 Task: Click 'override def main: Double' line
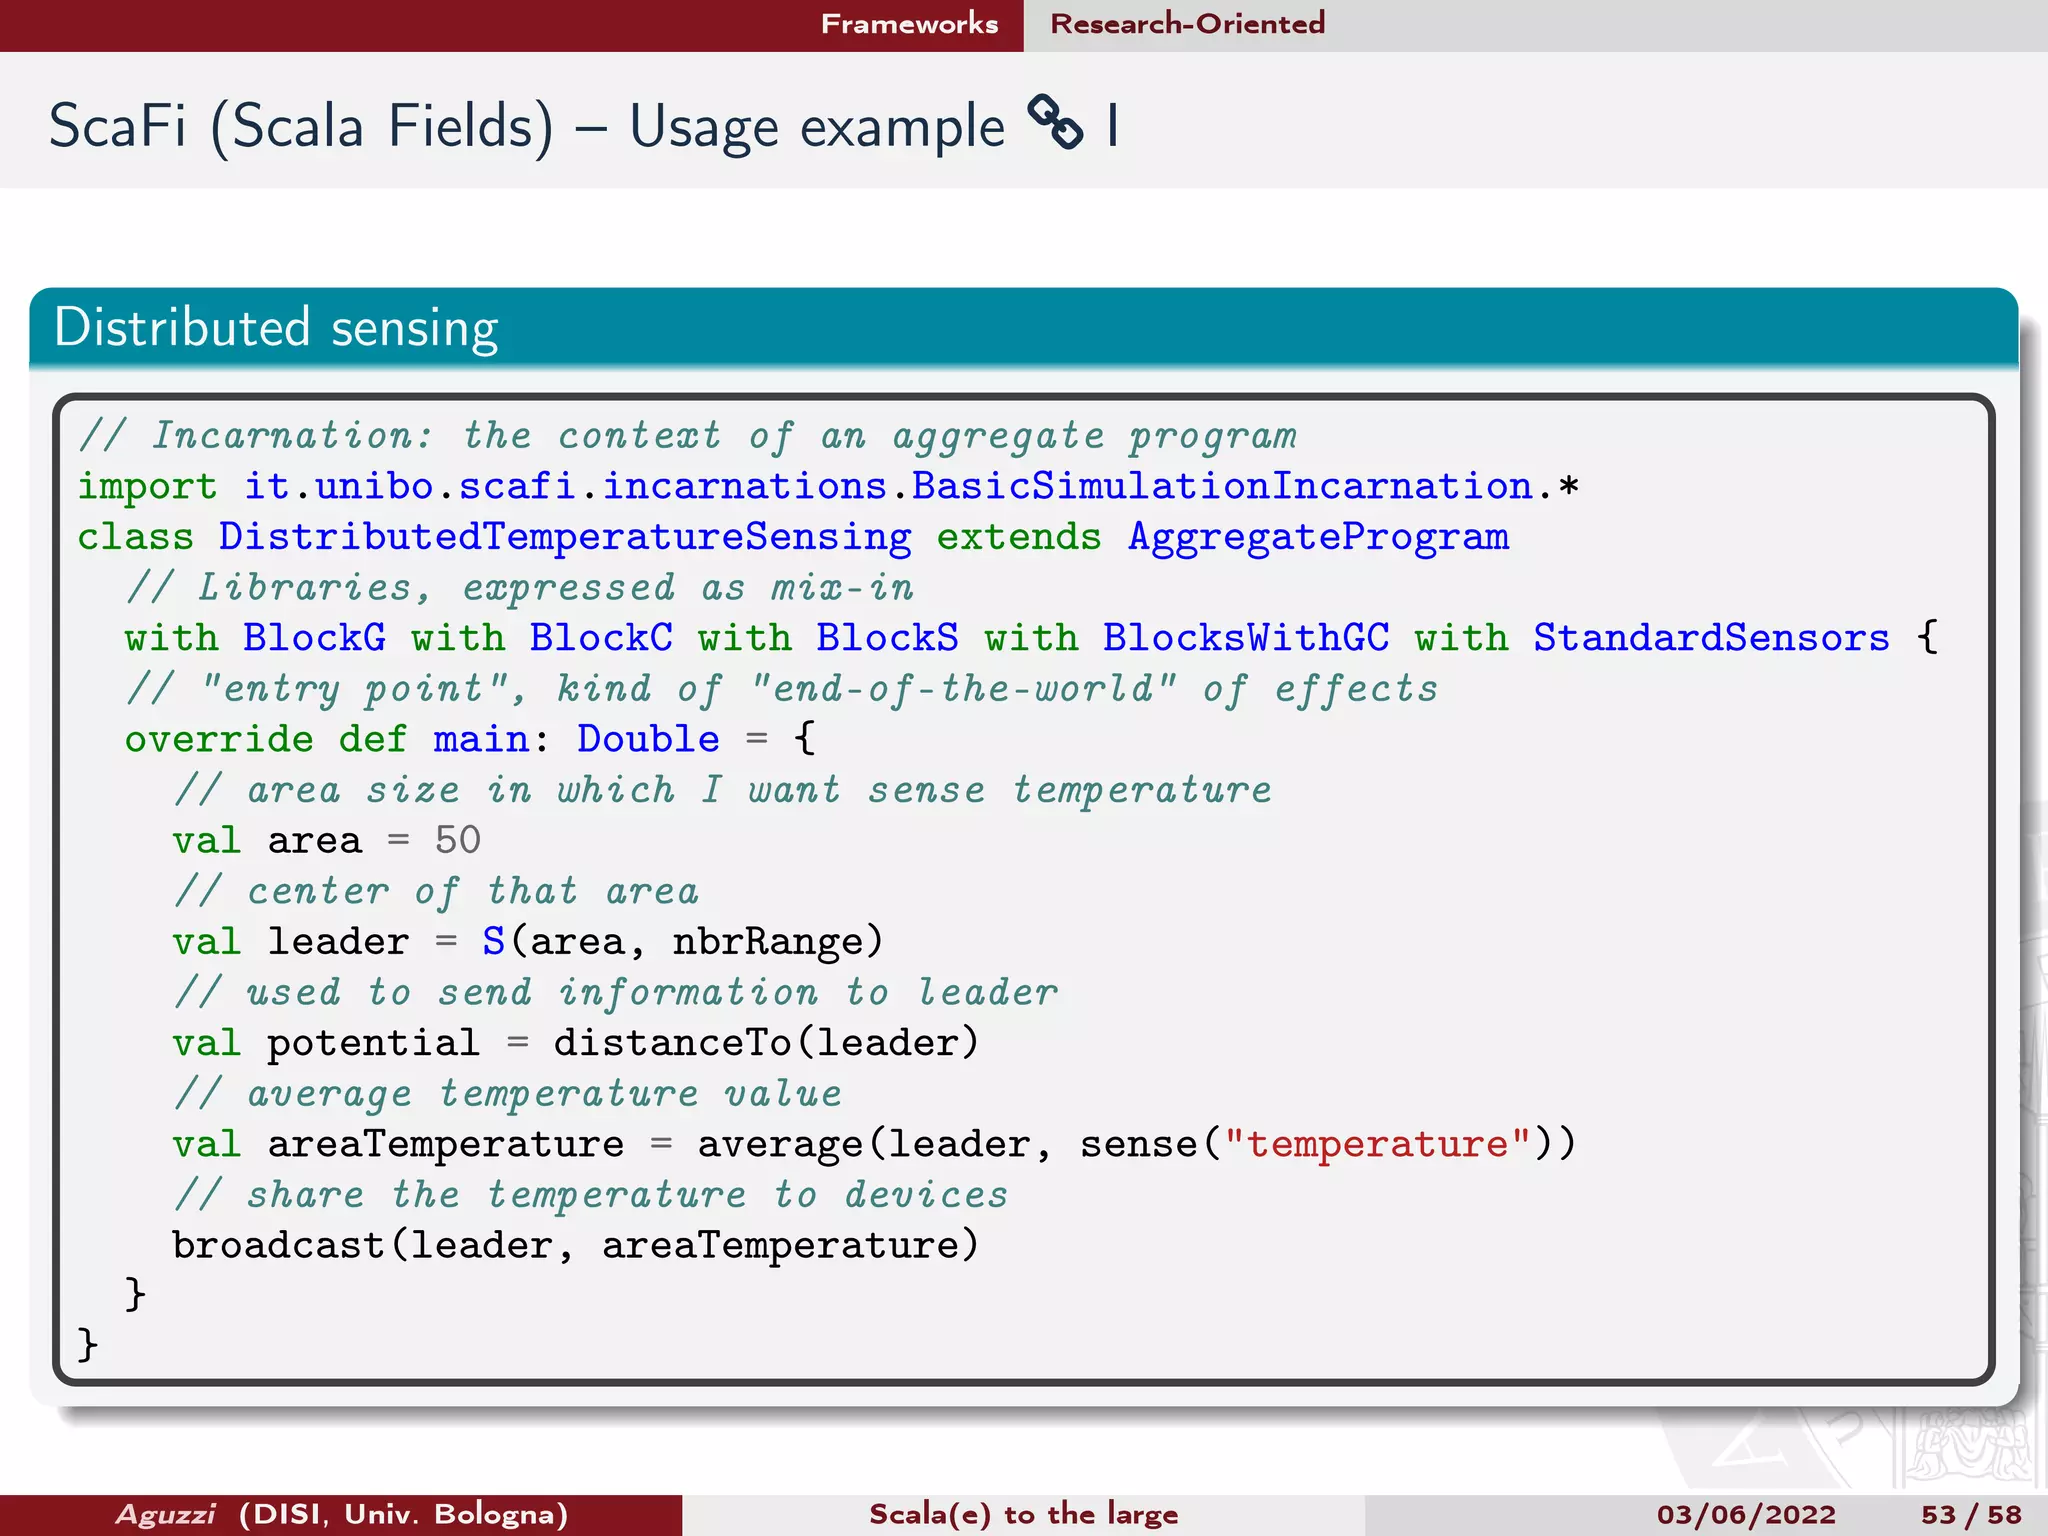pyautogui.click(x=470, y=739)
